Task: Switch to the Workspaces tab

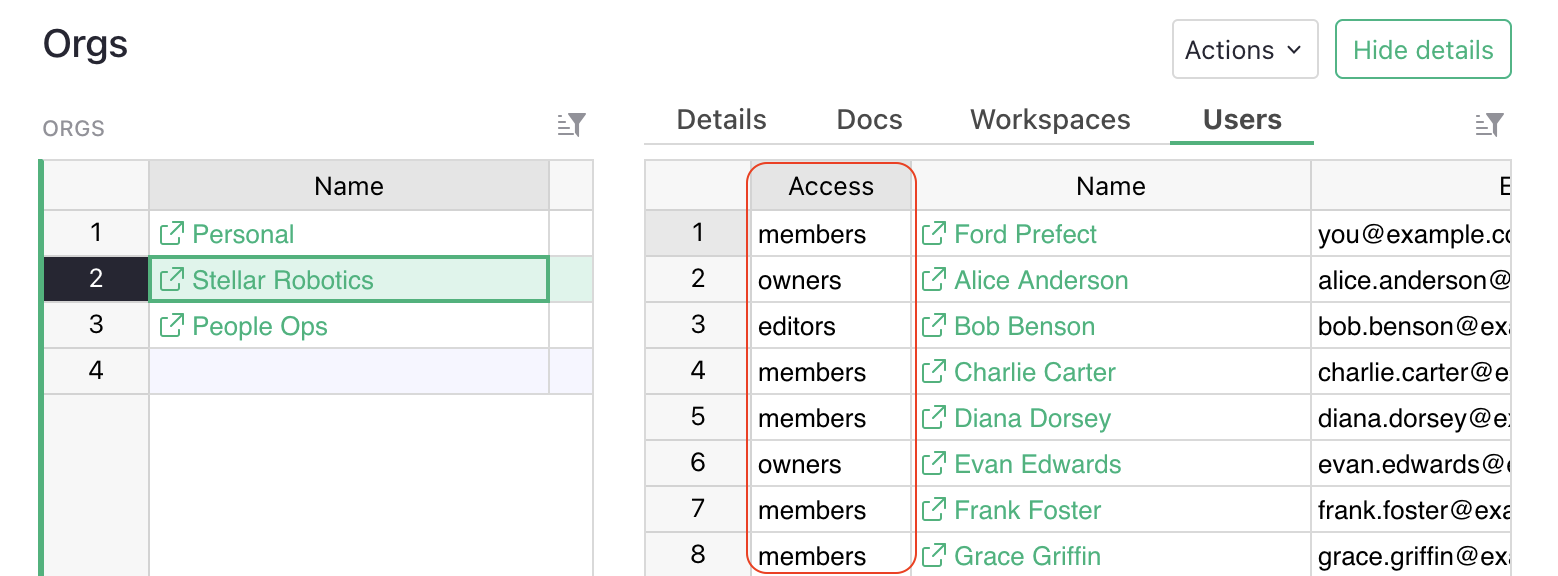Action: click(x=1049, y=119)
